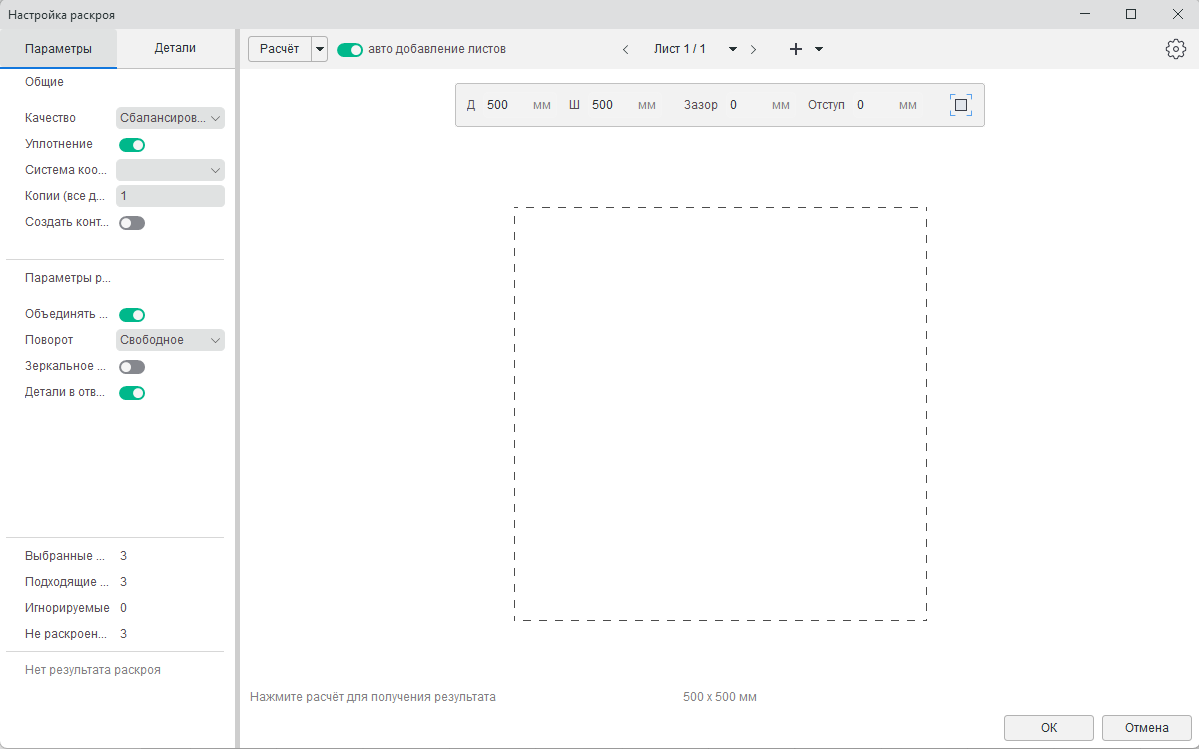Click the 'Не раскроен...' count row
This screenshot has height=749, width=1199.
click(76, 634)
